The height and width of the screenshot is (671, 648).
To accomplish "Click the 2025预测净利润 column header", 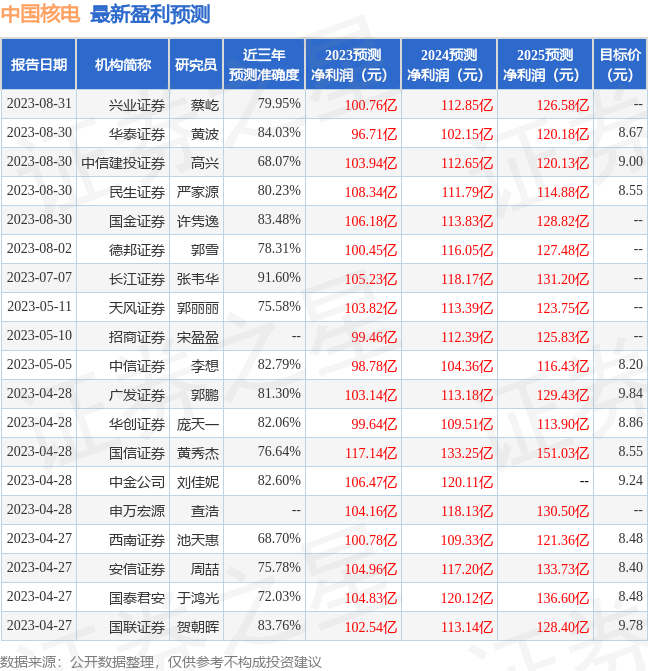I will point(545,65).
